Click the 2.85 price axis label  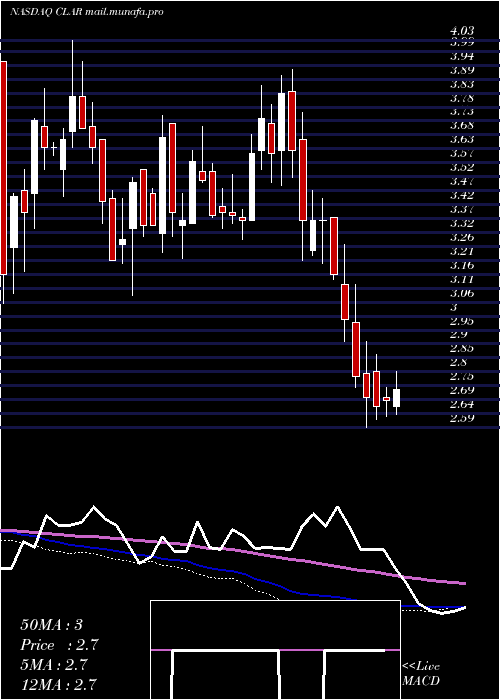coord(462,348)
